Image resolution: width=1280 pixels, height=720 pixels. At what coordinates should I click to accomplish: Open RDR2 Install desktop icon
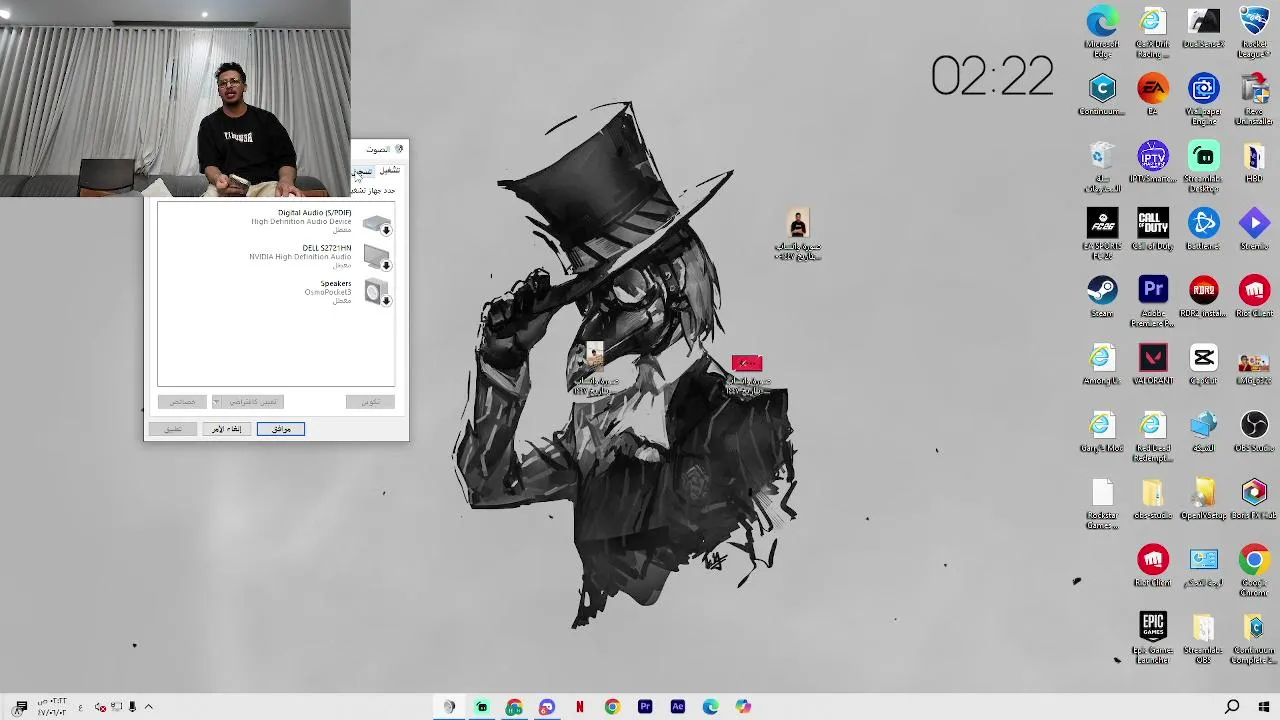1203,296
